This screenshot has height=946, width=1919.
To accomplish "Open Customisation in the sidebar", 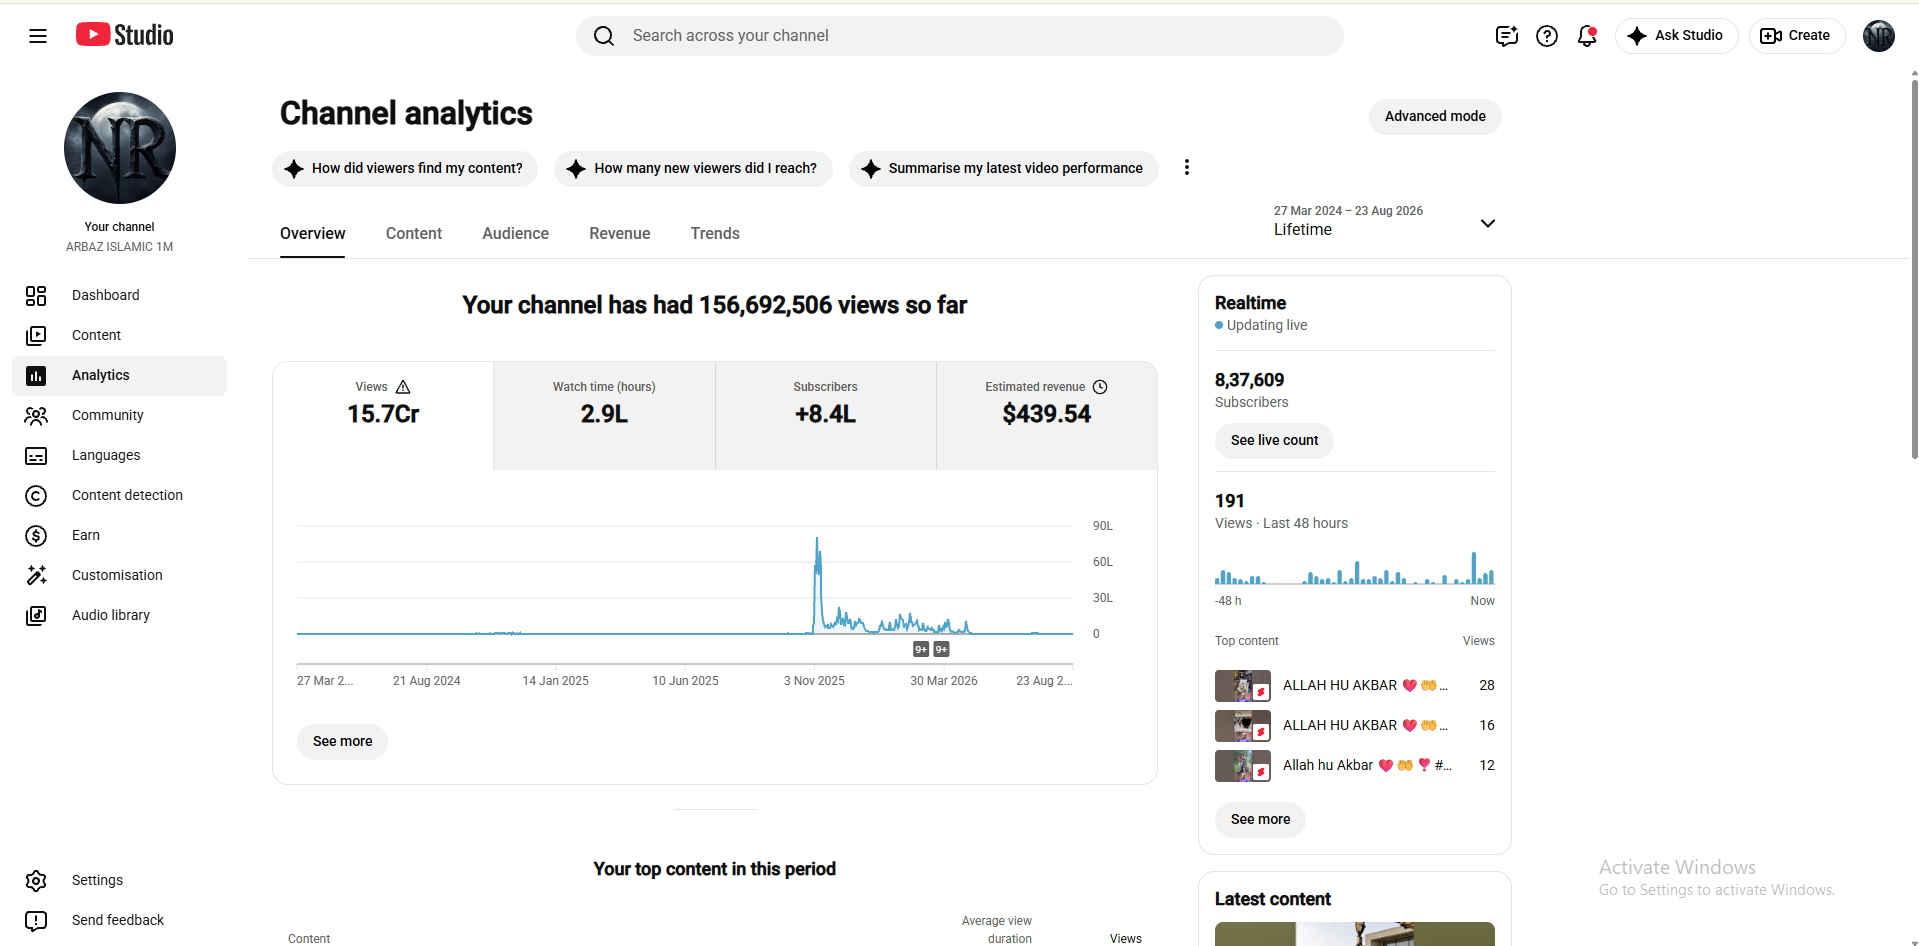I will click(x=120, y=575).
